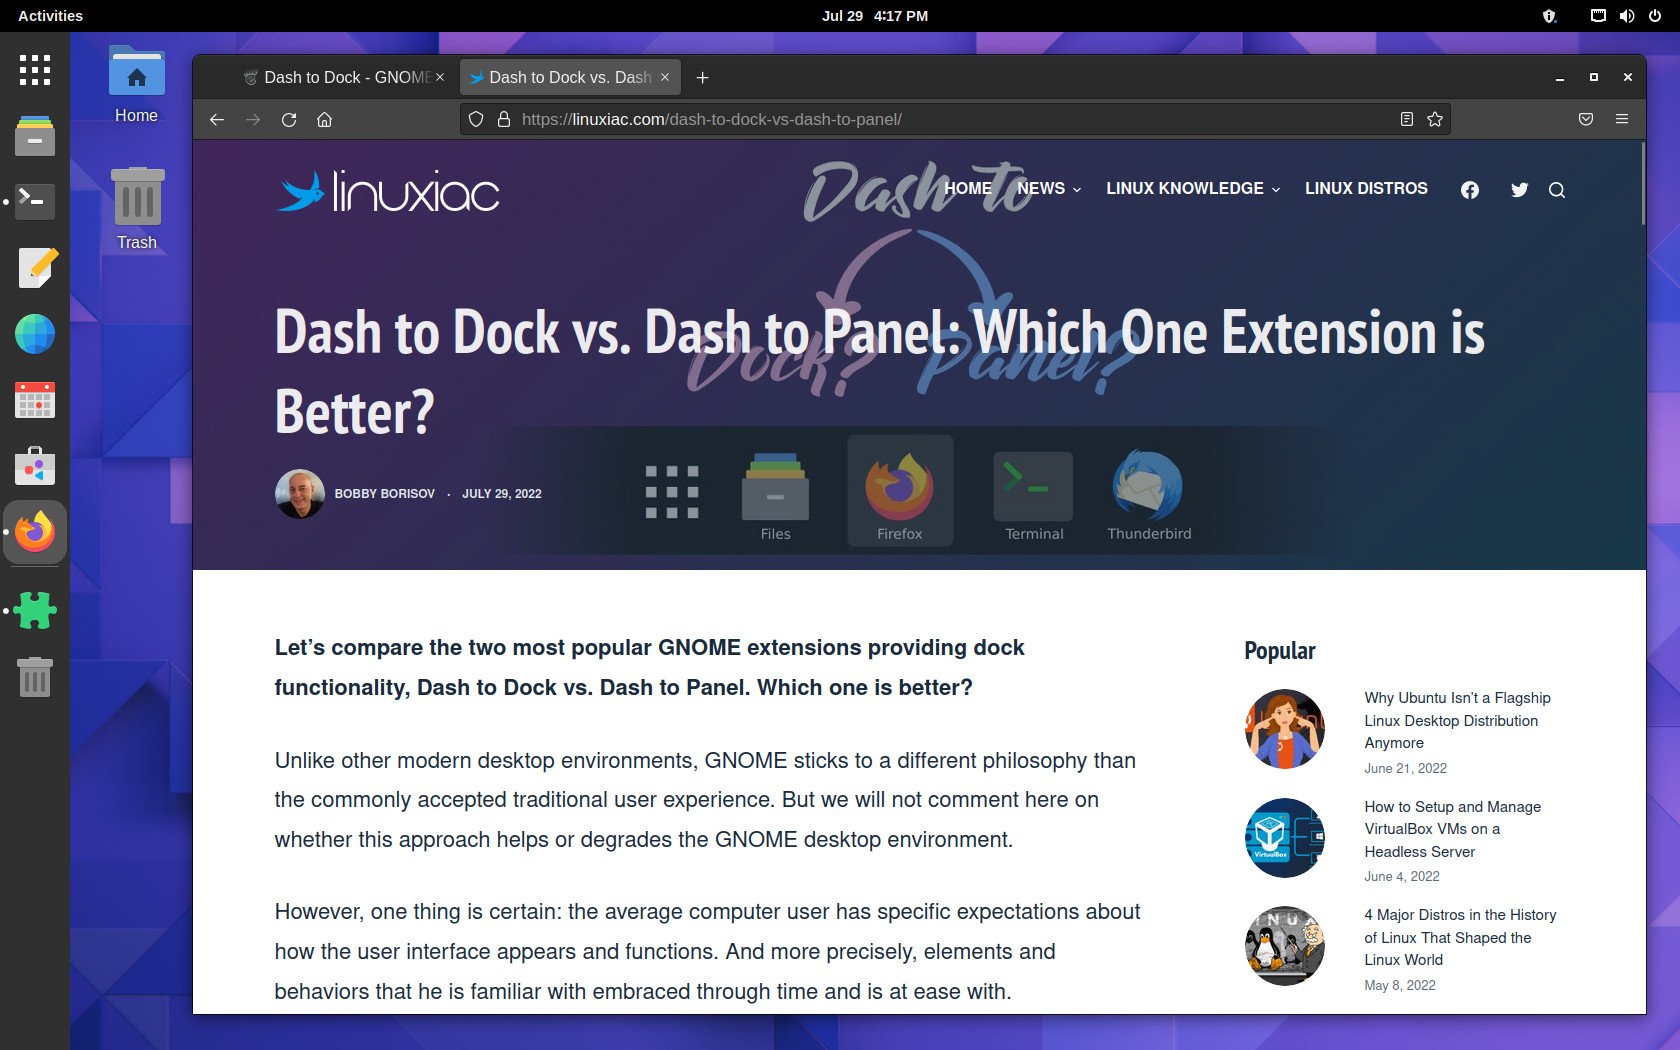Viewport: 1680px width, 1050px height.
Task: Open 4 Major Distros article link
Action: coord(1460,937)
